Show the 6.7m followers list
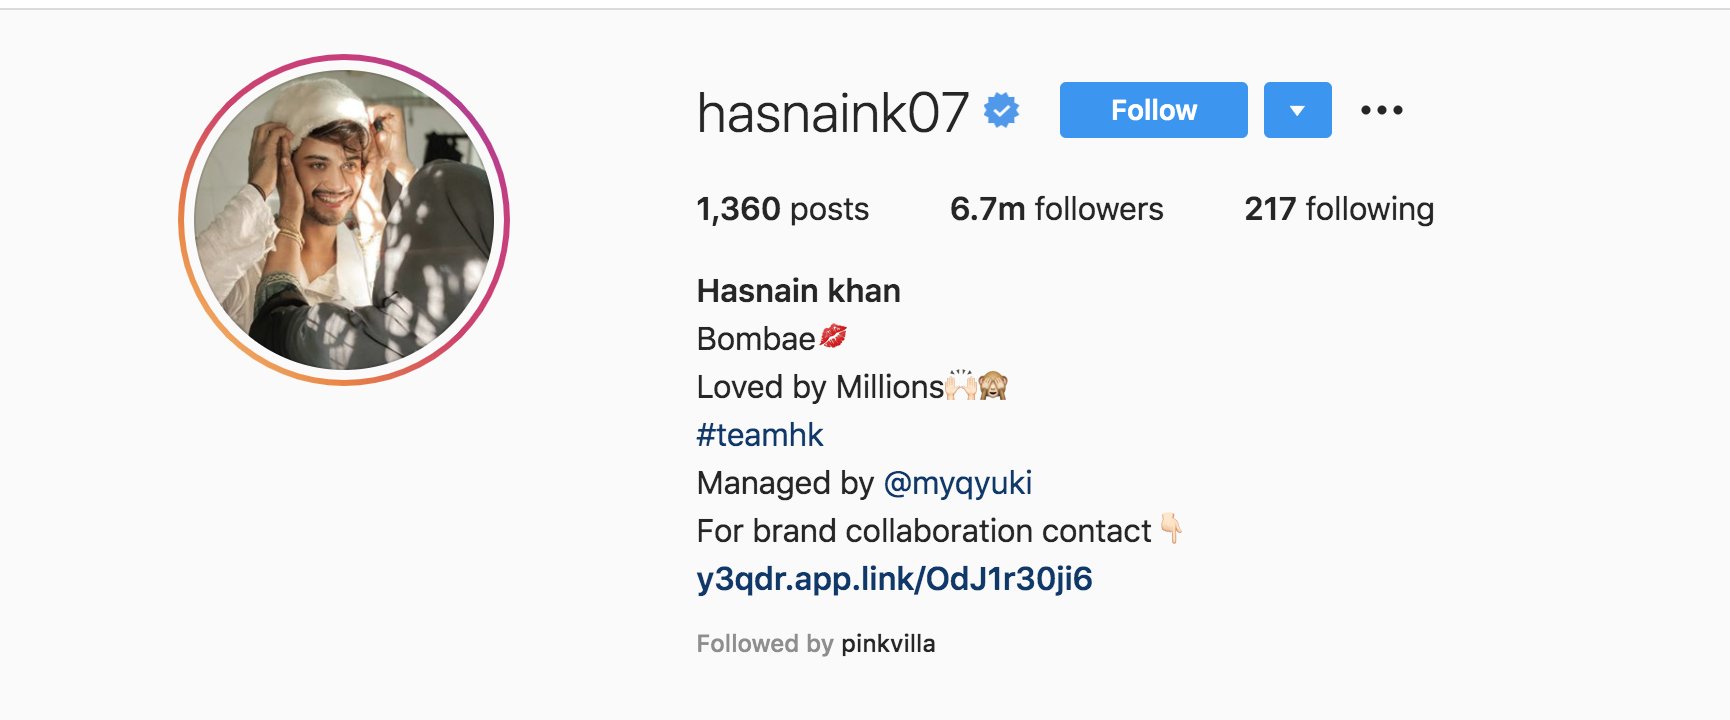This screenshot has height=720, width=1730. click(1057, 209)
